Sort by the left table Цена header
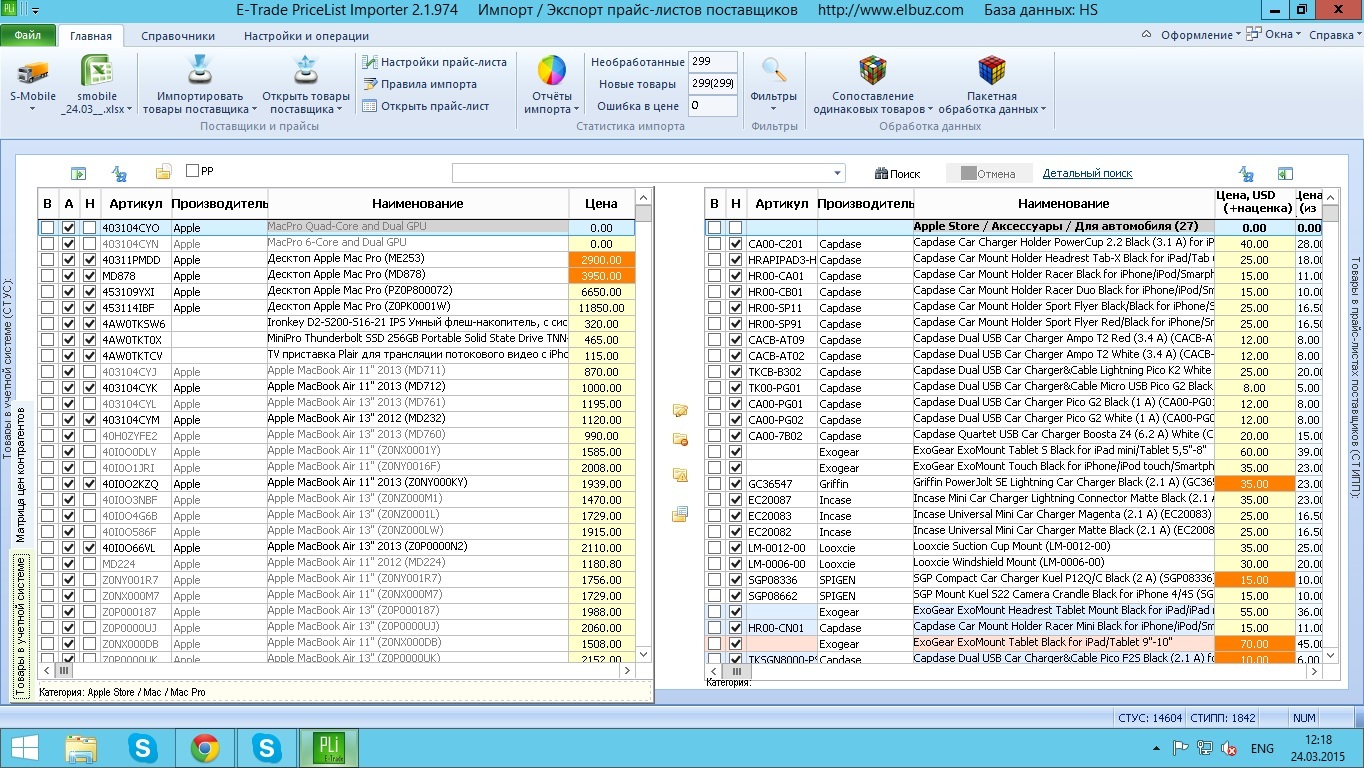 coord(601,204)
